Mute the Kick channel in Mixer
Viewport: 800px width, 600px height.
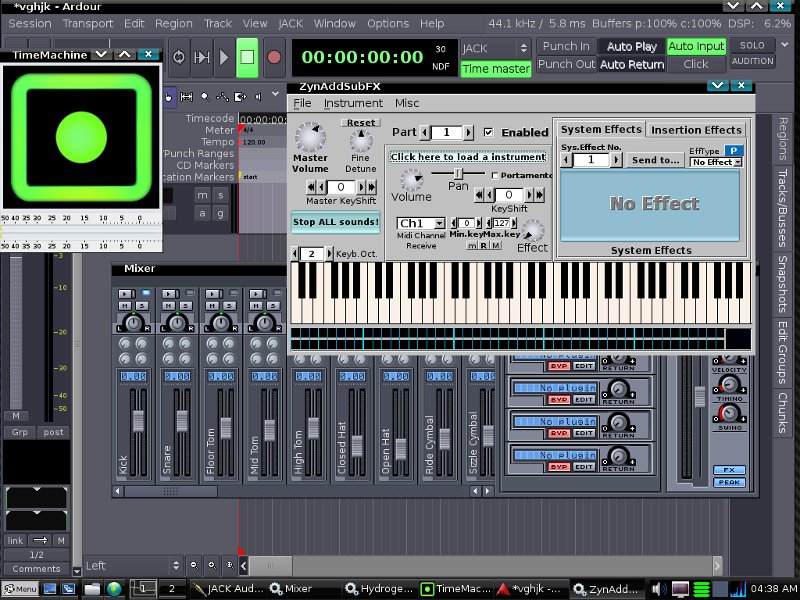point(124,306)
